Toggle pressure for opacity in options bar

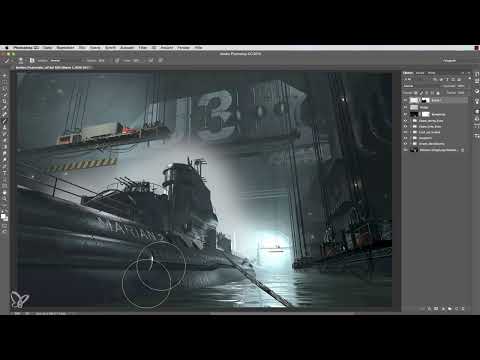tap(117, 60)
